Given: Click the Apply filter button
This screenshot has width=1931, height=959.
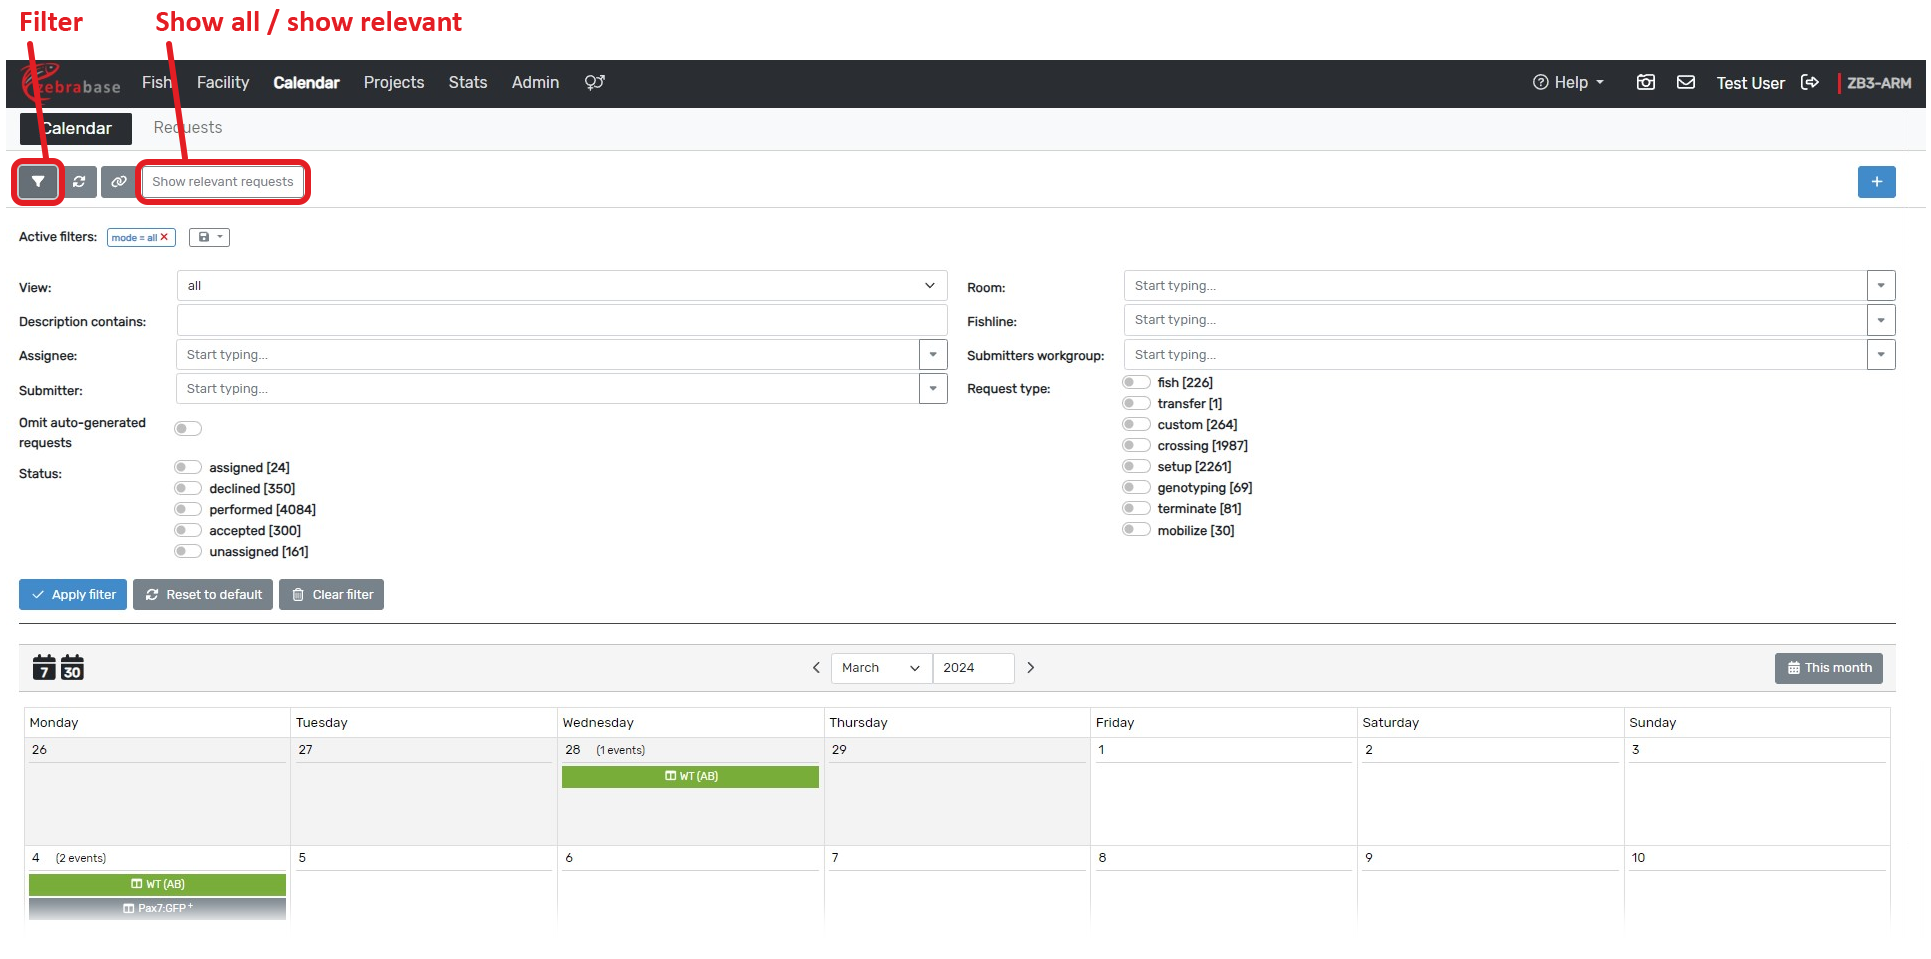Looking at the screenshot, I should [73, 595].
